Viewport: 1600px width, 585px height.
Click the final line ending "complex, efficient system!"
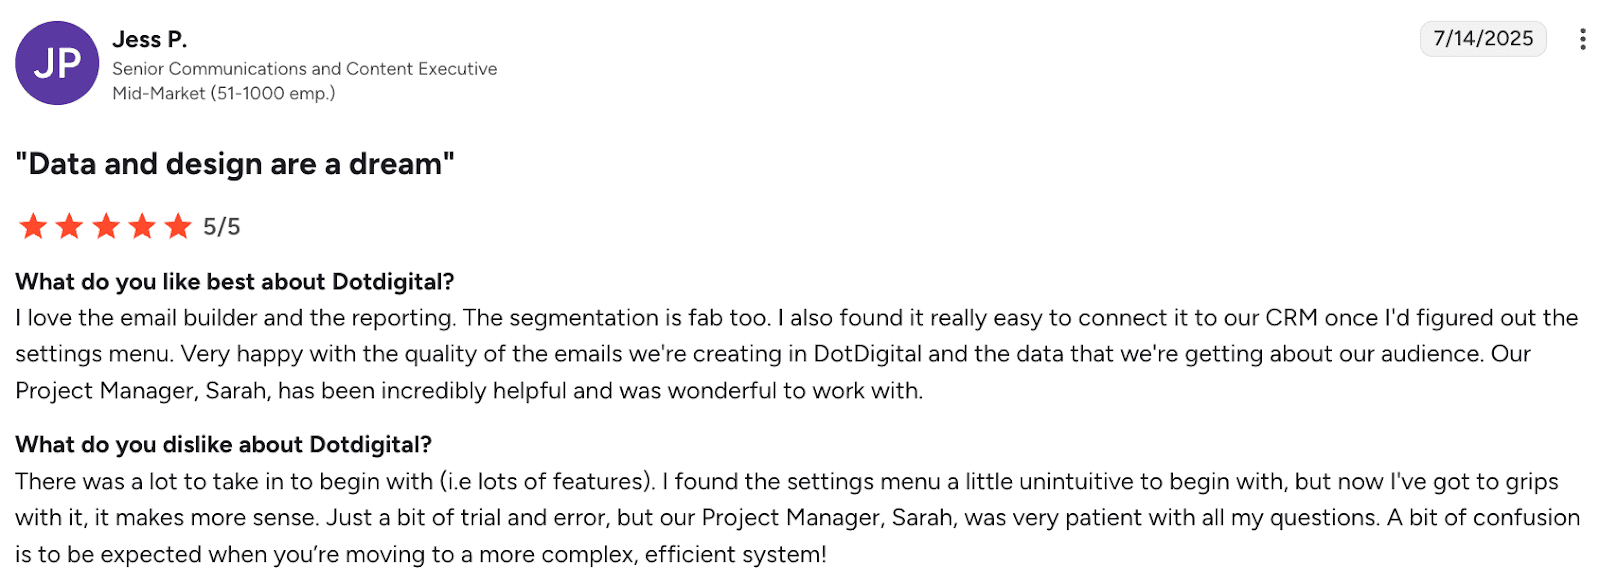point(420,555)
